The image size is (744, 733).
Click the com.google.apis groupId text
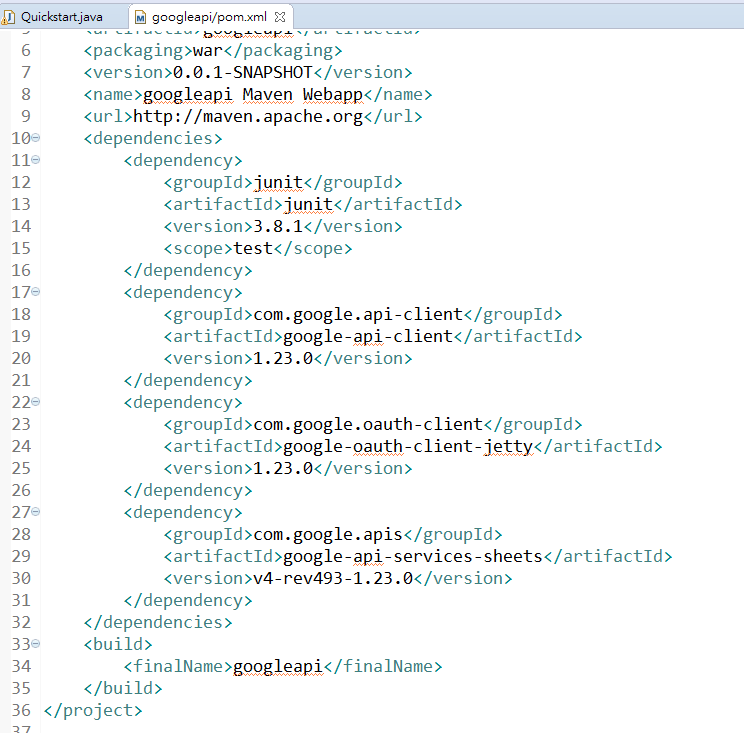coord(328,535)
